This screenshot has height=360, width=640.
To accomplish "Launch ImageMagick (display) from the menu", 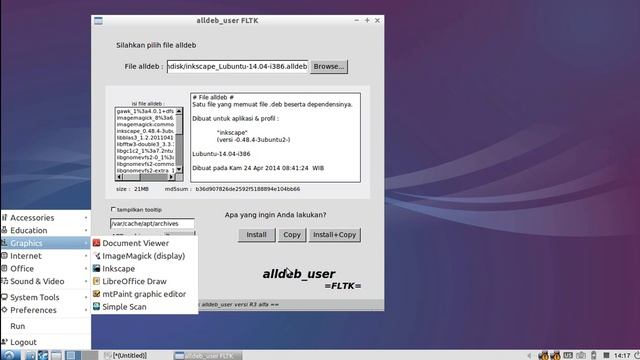I will (144, 256).
